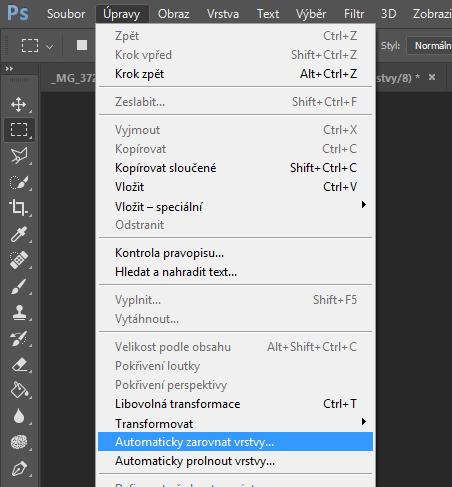The image size is (452, 487).
Task: Expand the Vložit – speciální submenu
Action: (235, 206)
